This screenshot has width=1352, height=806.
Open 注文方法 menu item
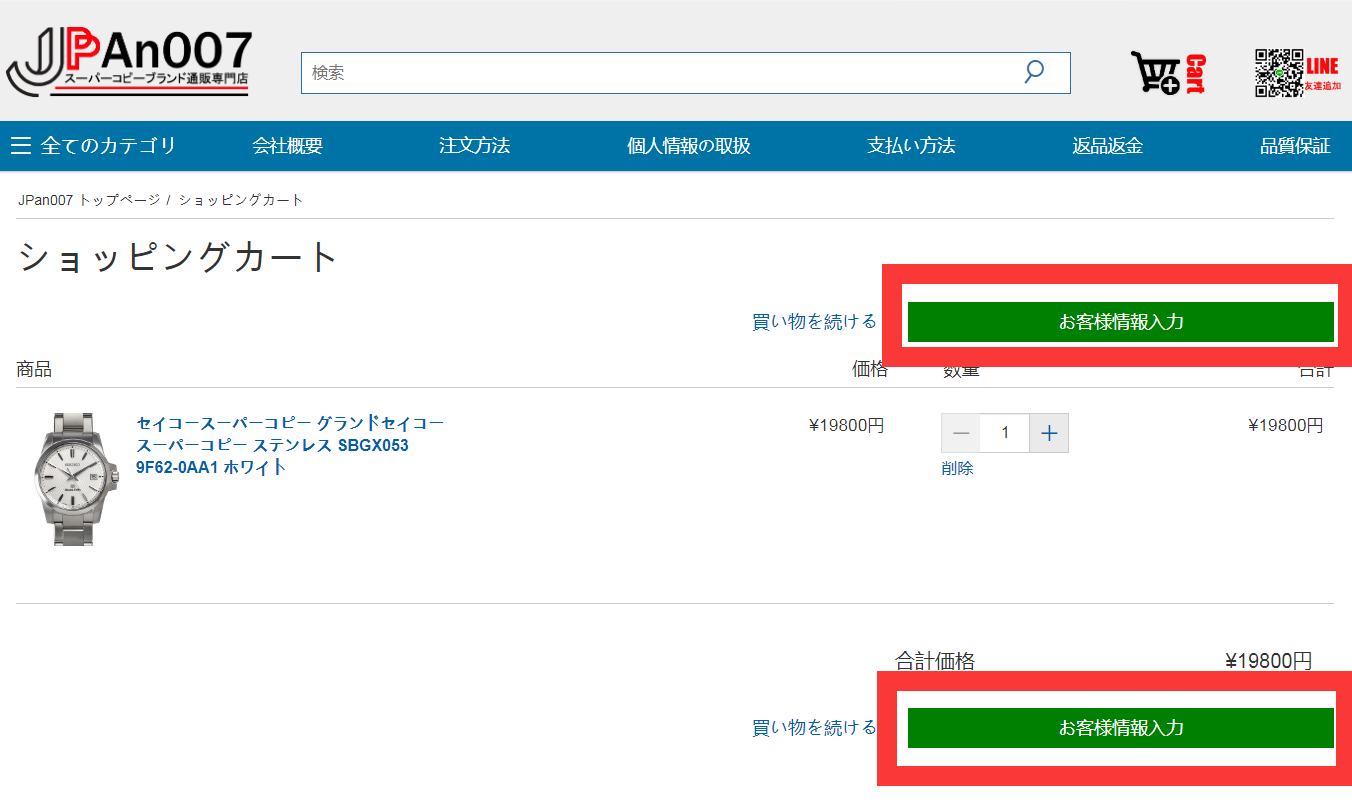click(474, 146)
